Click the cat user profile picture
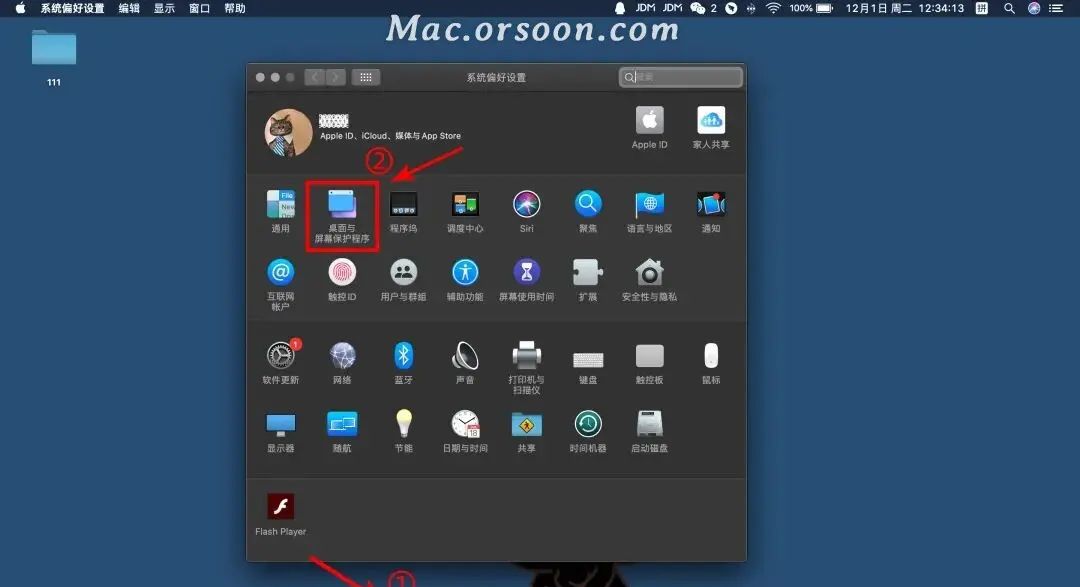The width and height of the screenshot is (1080, 587). click(x=289, y=132)
